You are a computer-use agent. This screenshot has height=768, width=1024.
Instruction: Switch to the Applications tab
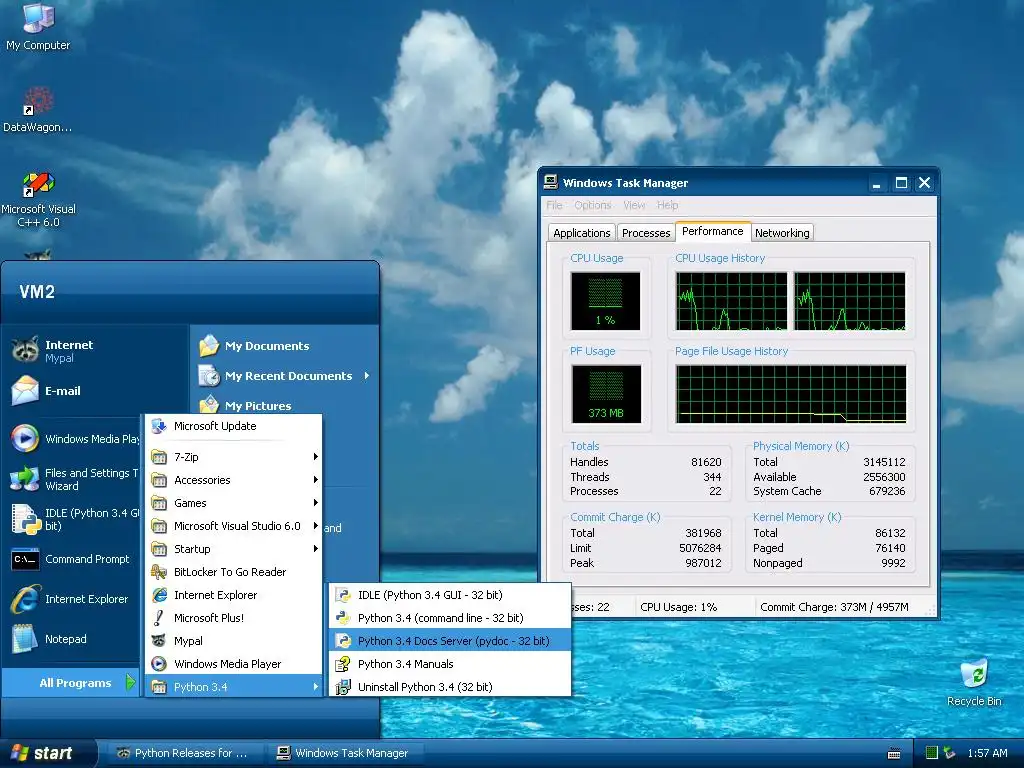coord(581,233)
